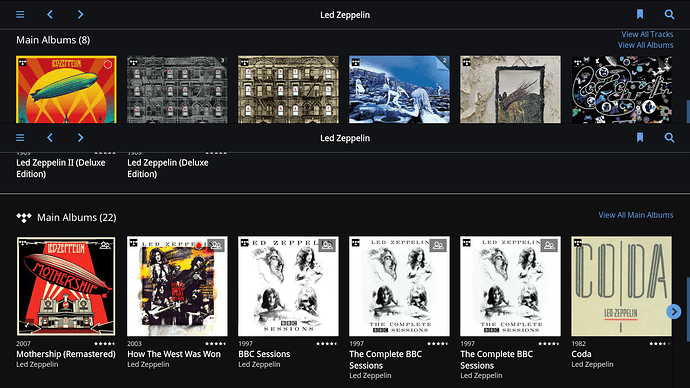Image resolution: width=690 pixels, height=388 pixels.
Task: Open View All Main Albums link
Action: 635,215
